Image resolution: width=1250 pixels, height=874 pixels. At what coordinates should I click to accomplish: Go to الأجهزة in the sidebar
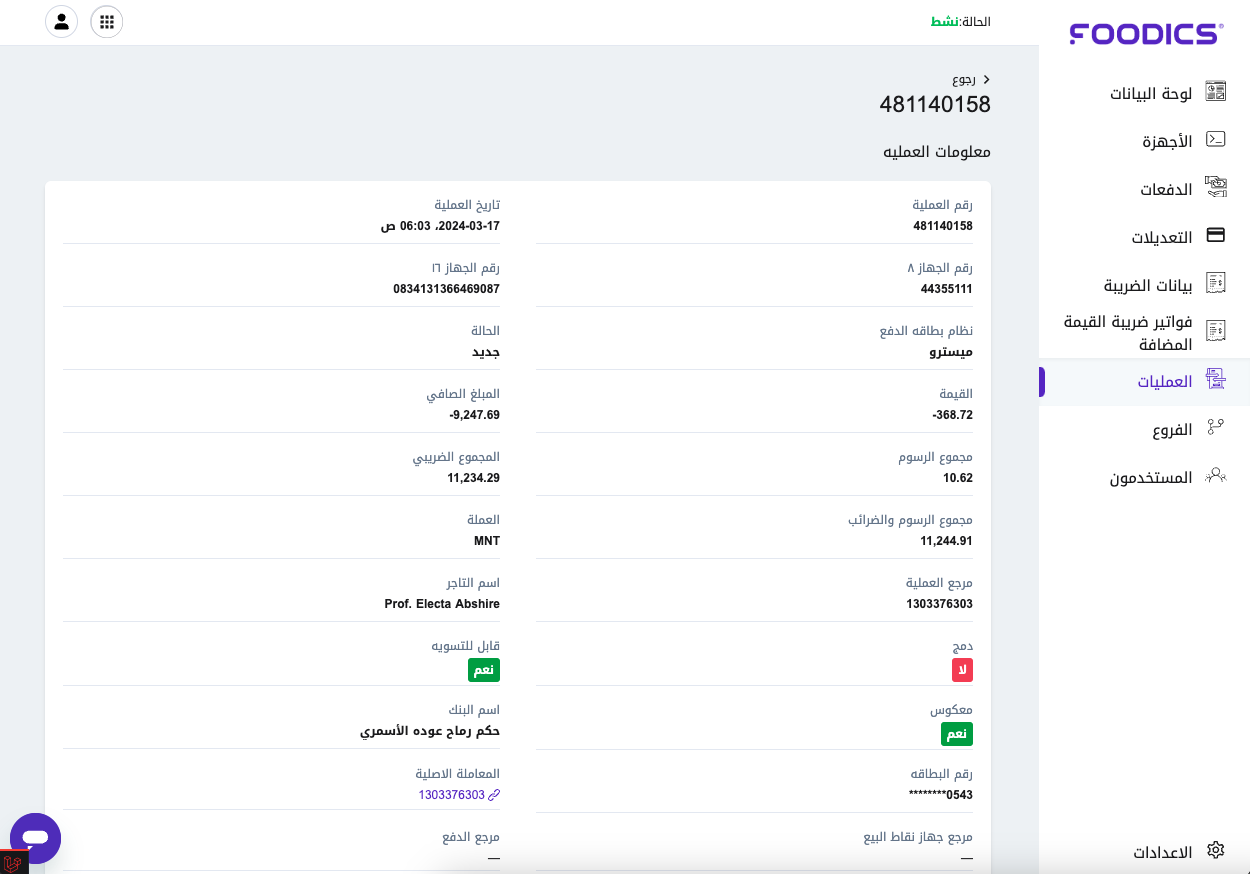coord(1167,141)
